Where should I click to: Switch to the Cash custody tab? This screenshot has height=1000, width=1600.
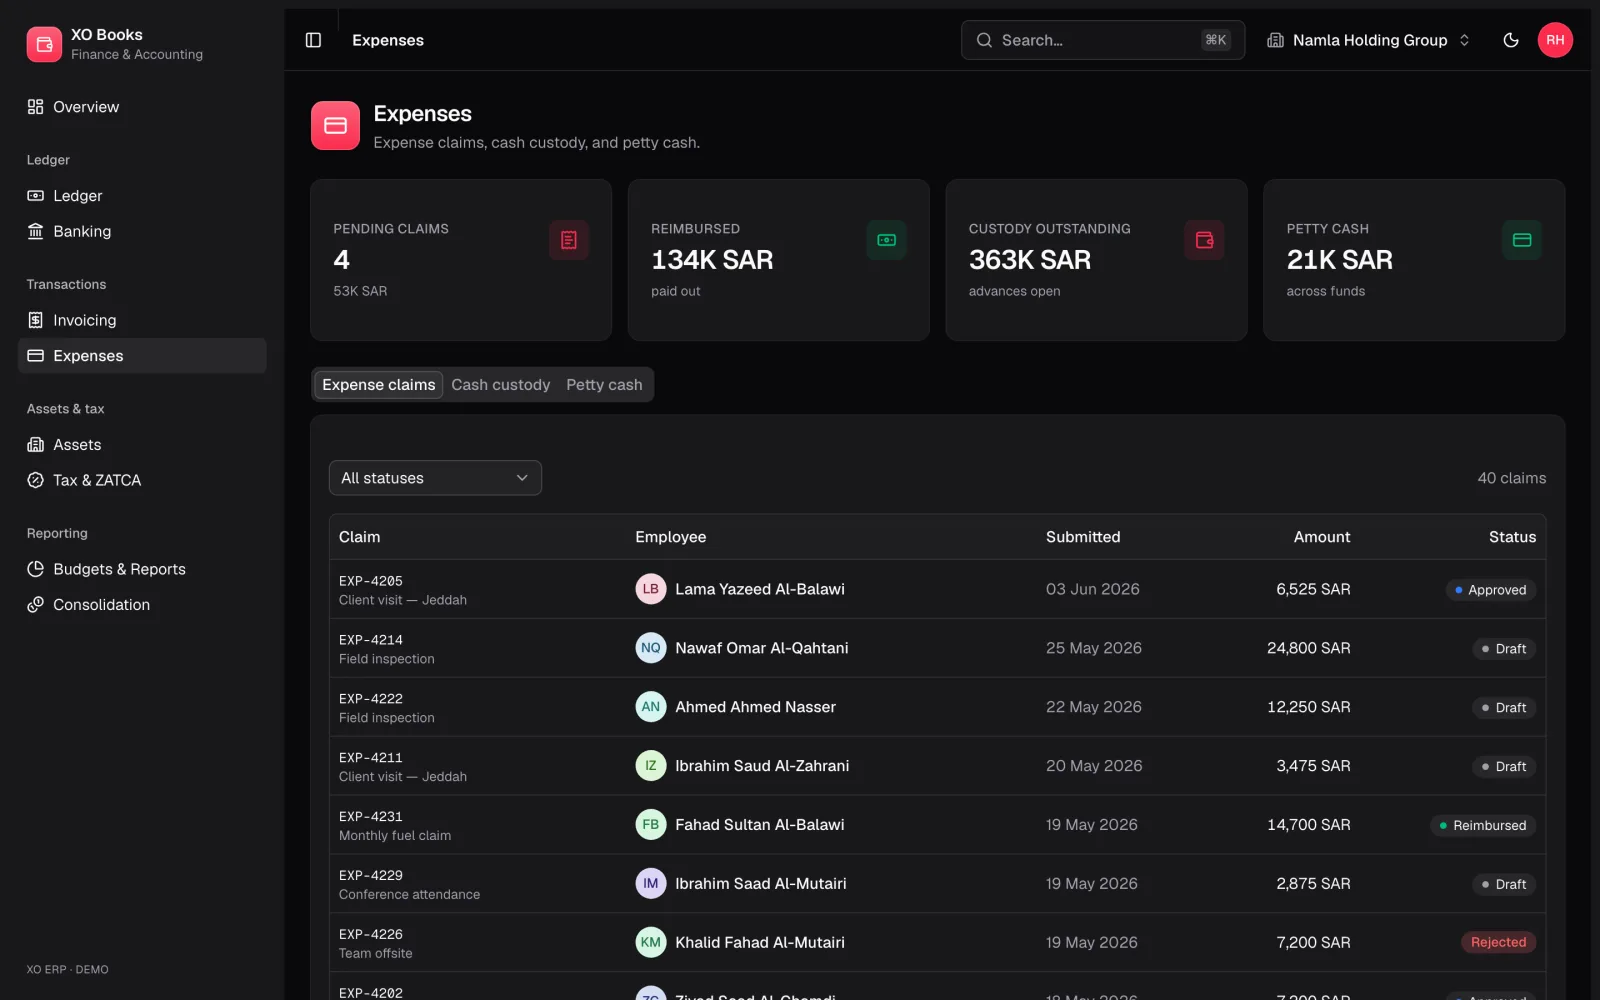coord(501,385)
